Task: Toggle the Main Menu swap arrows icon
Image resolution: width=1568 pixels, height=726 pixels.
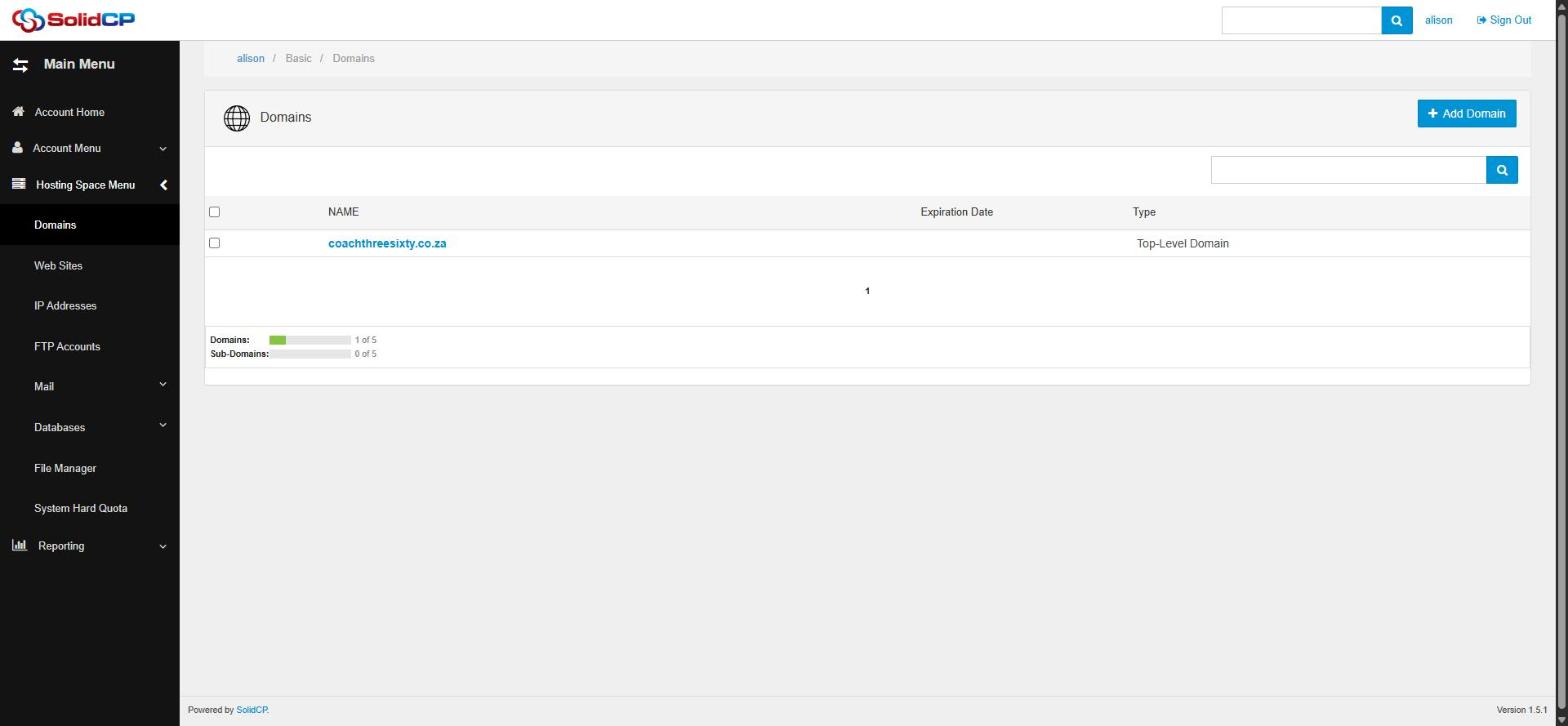Action: [20, 64]
